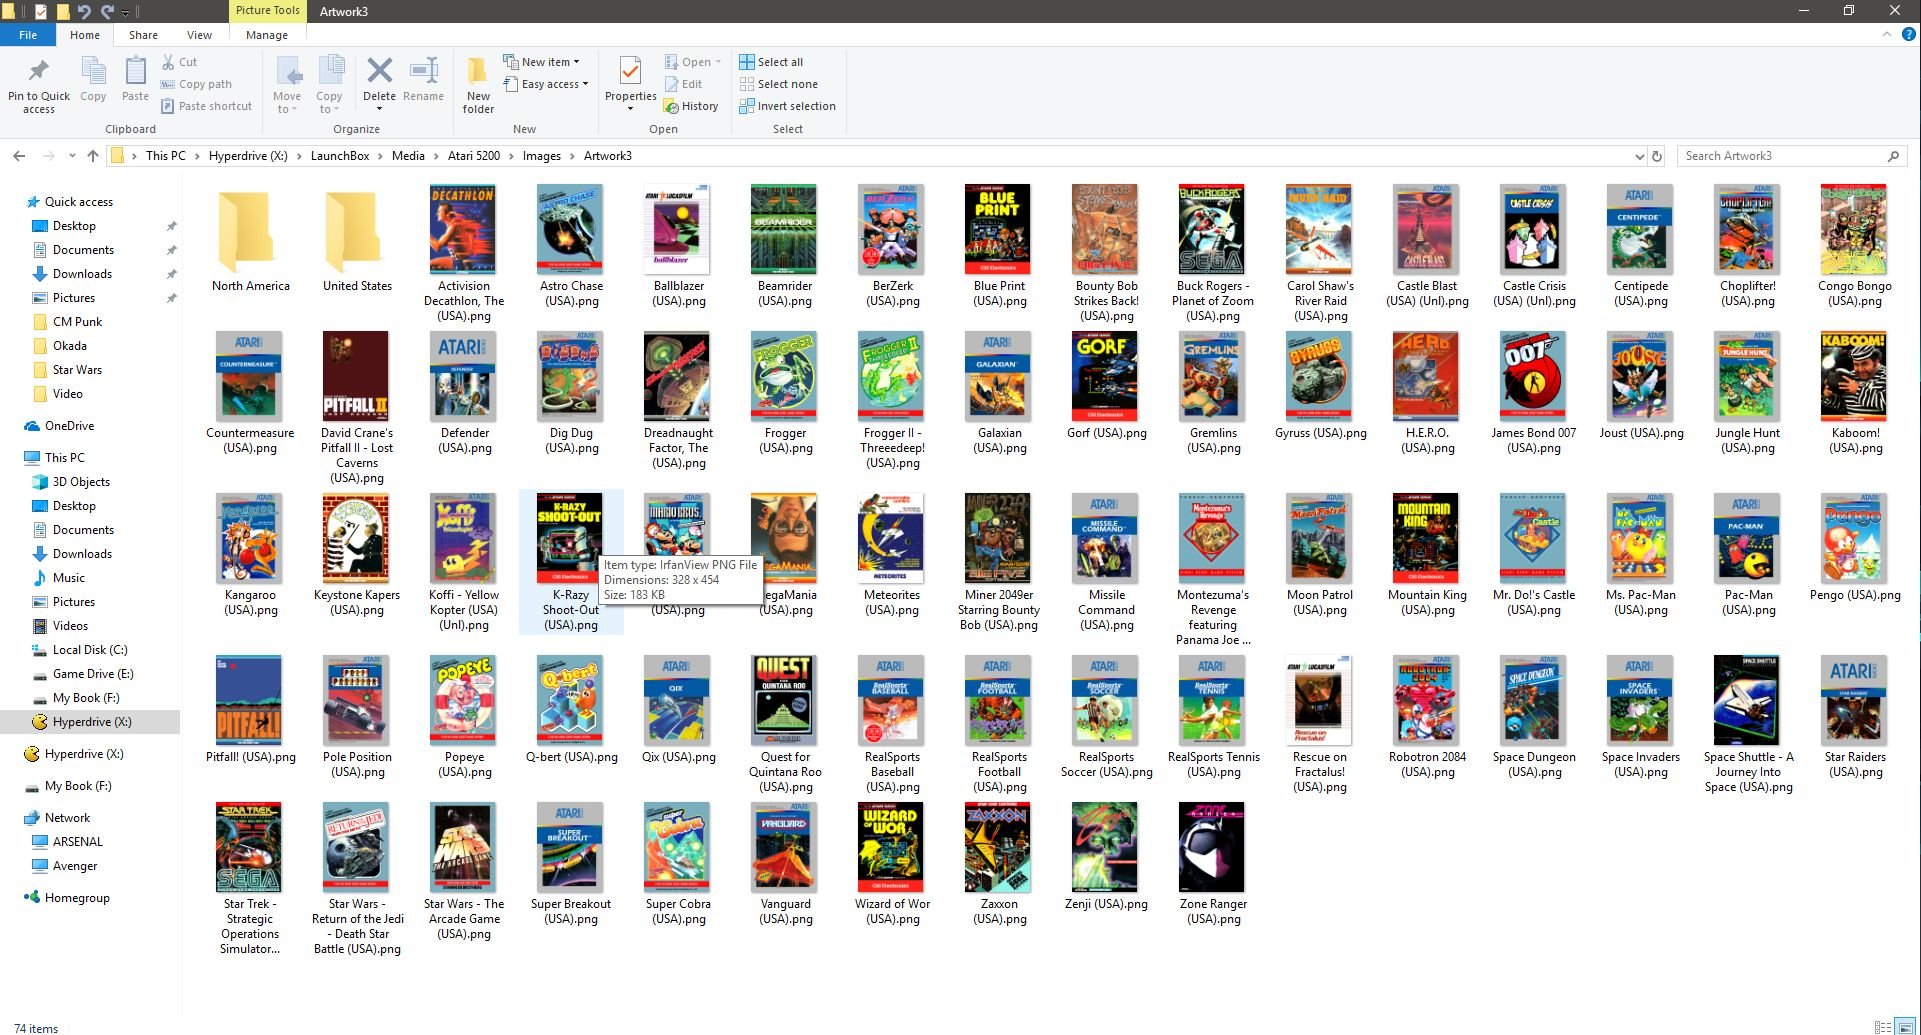Switch to large thumbnails view icon
This screenshot has width=1921, height=1035.
[x=1905, y=1027]
